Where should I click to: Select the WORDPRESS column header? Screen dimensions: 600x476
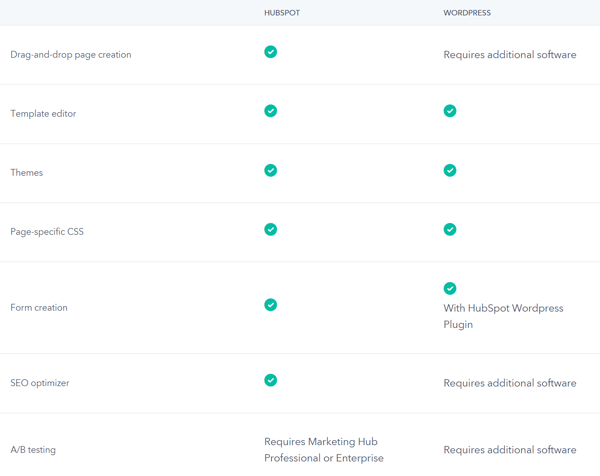click(467, 13)
